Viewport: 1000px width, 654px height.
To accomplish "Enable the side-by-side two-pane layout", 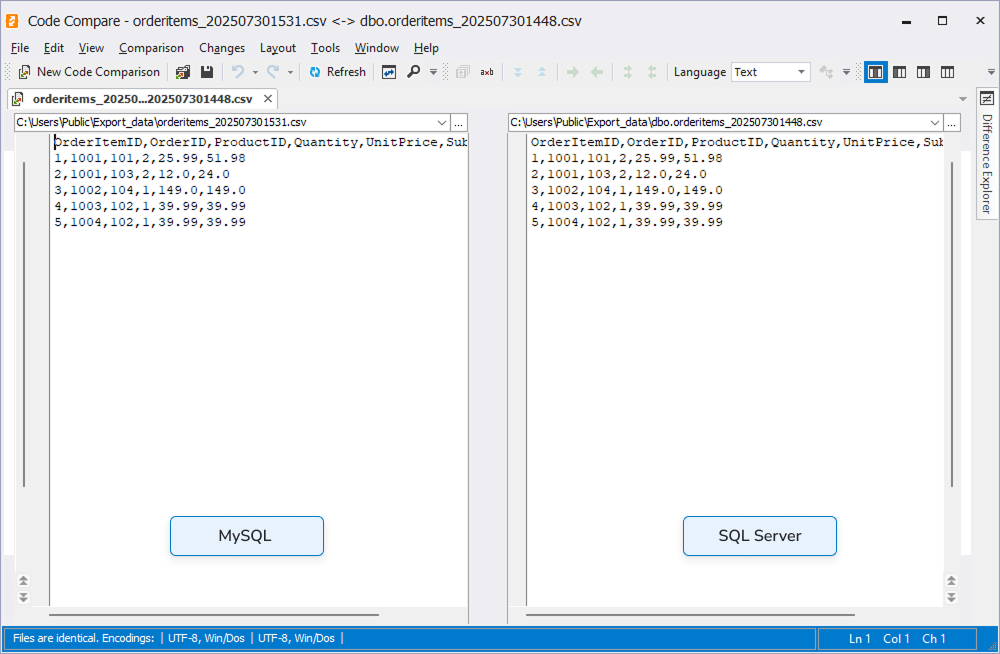I will click(x=876, y=72).
